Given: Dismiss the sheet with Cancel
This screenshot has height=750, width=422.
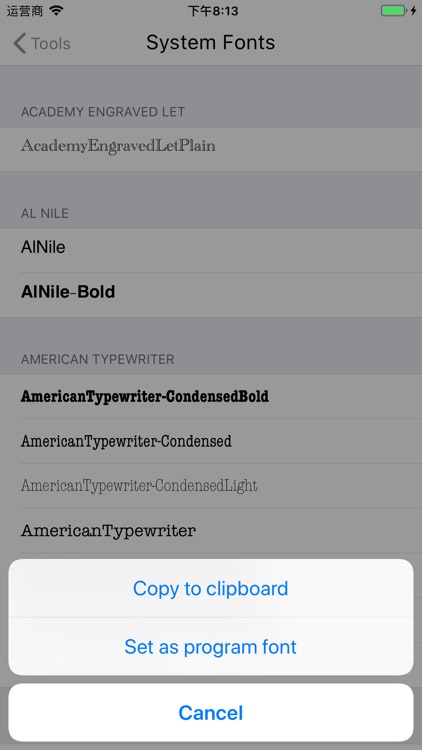Looking at the screenshot, I should pyautogui.click(x=211, y=713).
